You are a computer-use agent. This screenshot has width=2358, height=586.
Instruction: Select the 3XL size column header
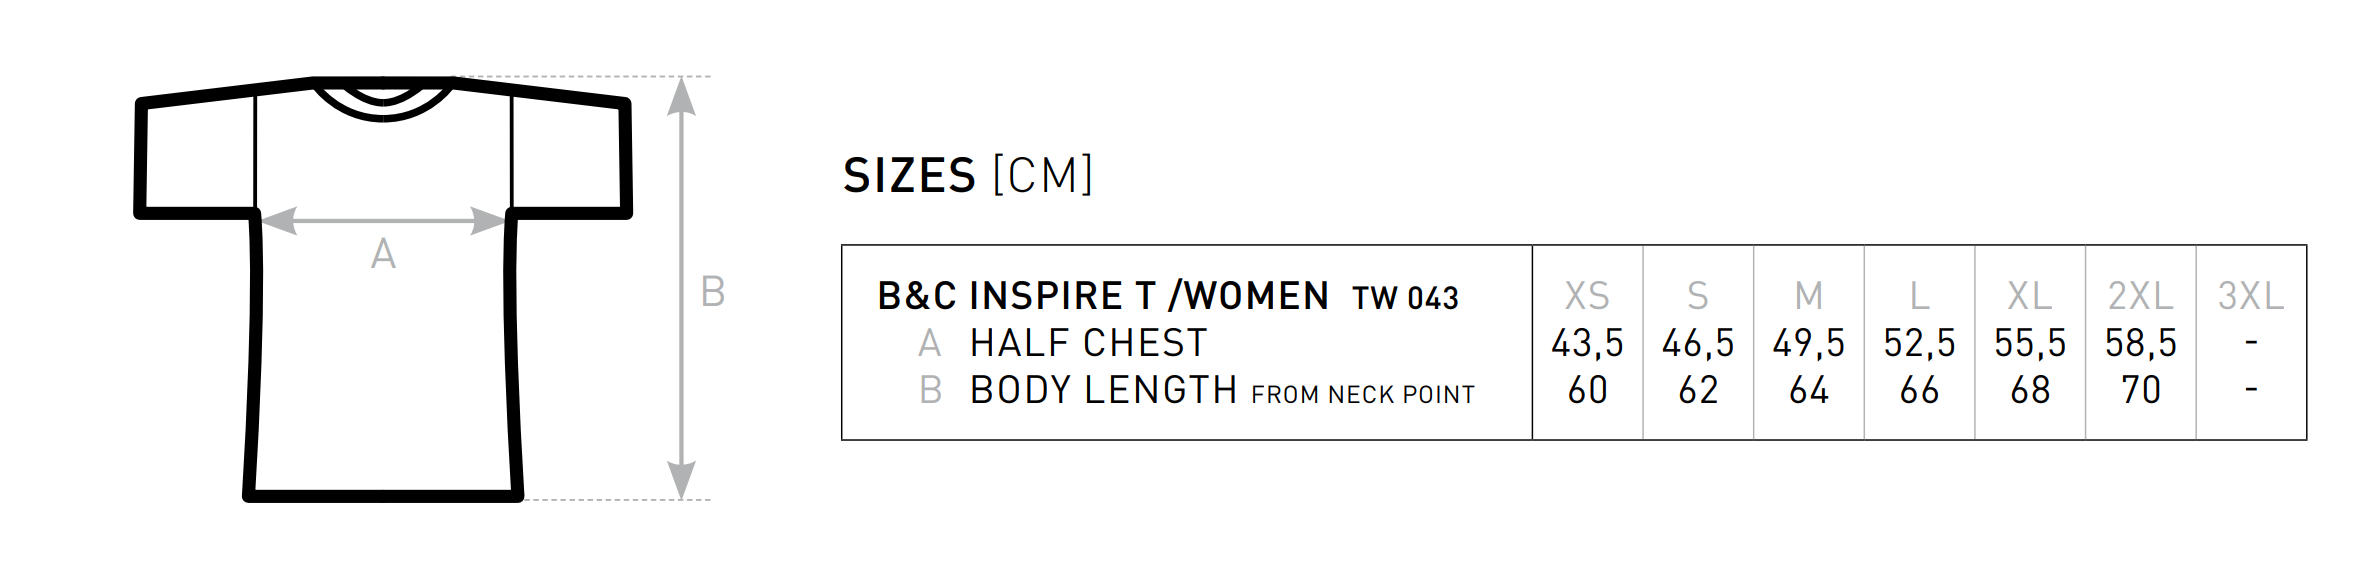[x=2251, y=296]
